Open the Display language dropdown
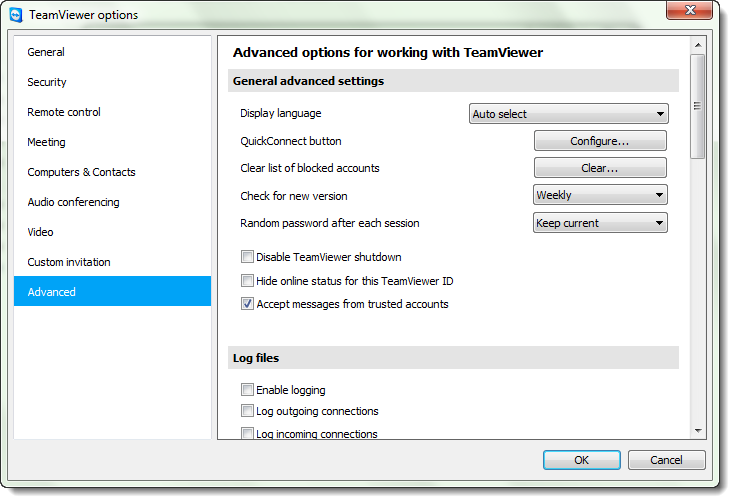The width and height of the screenshot is (735, 503). [x=569, y=114]
